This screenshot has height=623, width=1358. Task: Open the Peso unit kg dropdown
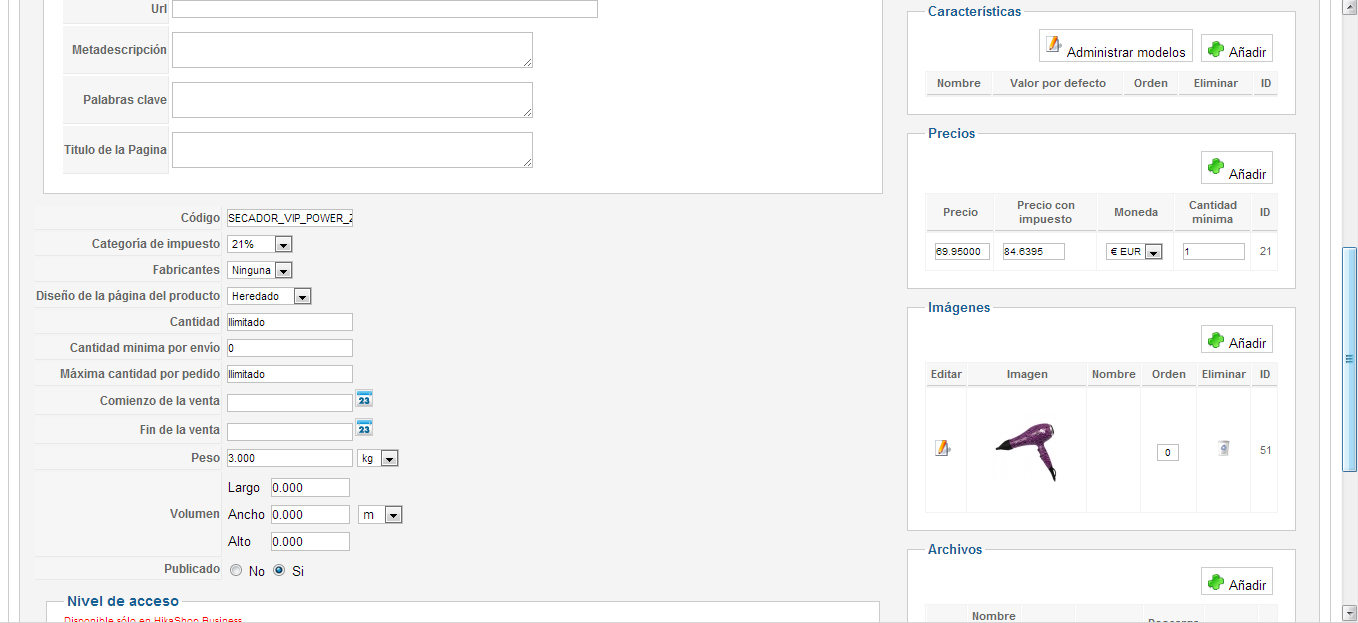378,458
